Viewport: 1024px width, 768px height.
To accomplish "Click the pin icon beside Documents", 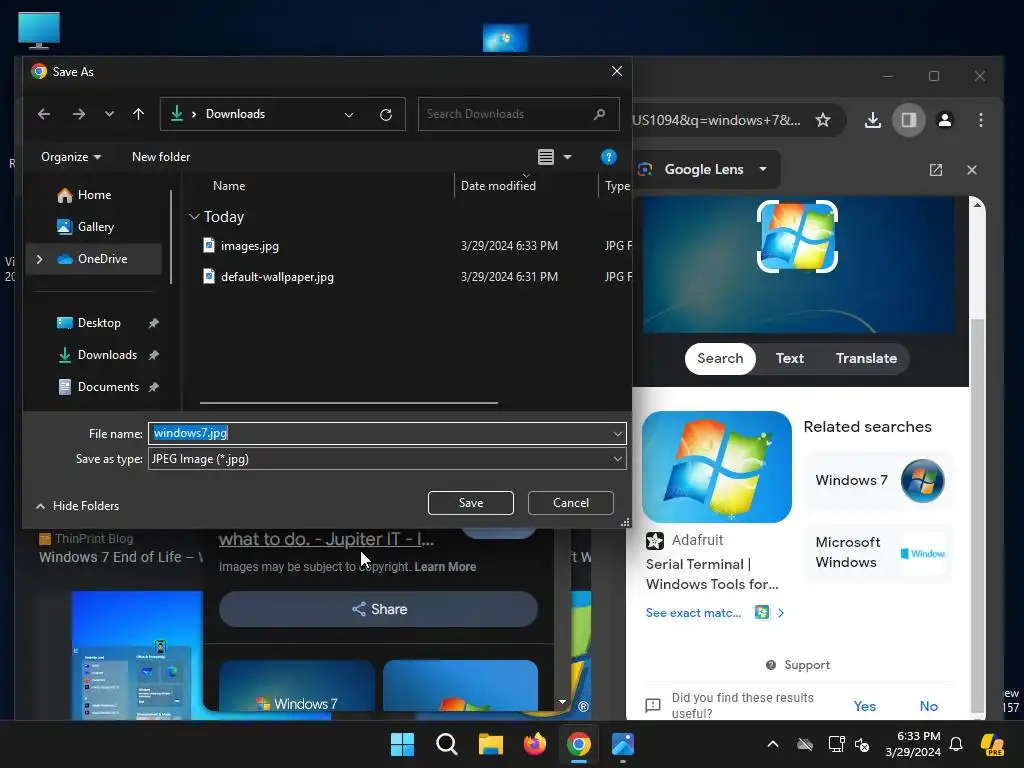I will coord(153,387).
